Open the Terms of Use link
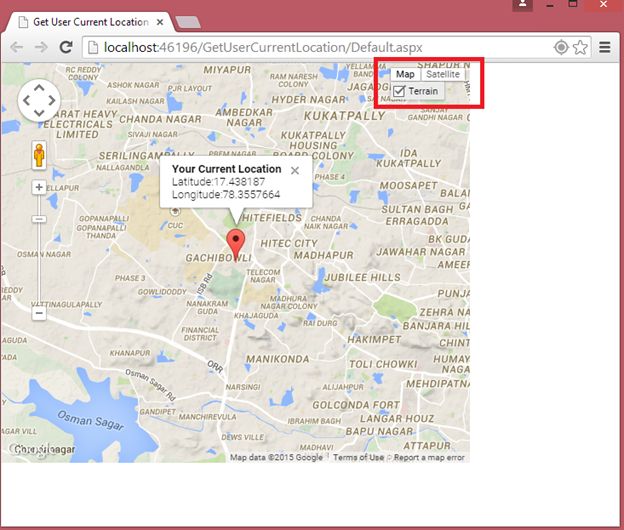Screen dimensions: 624x530 358,458
